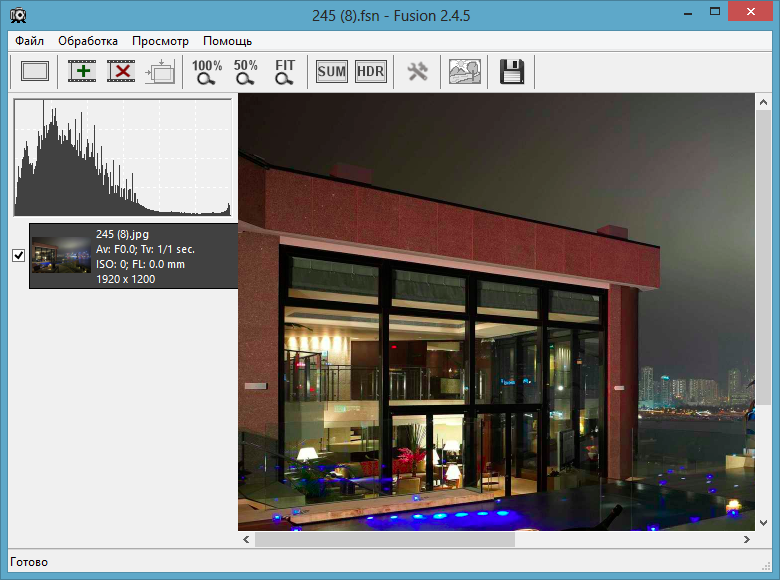This screenshot has width=780, height=580.
Task: Click the vertical scrollbar up arrow
Action: pos(763,102)
